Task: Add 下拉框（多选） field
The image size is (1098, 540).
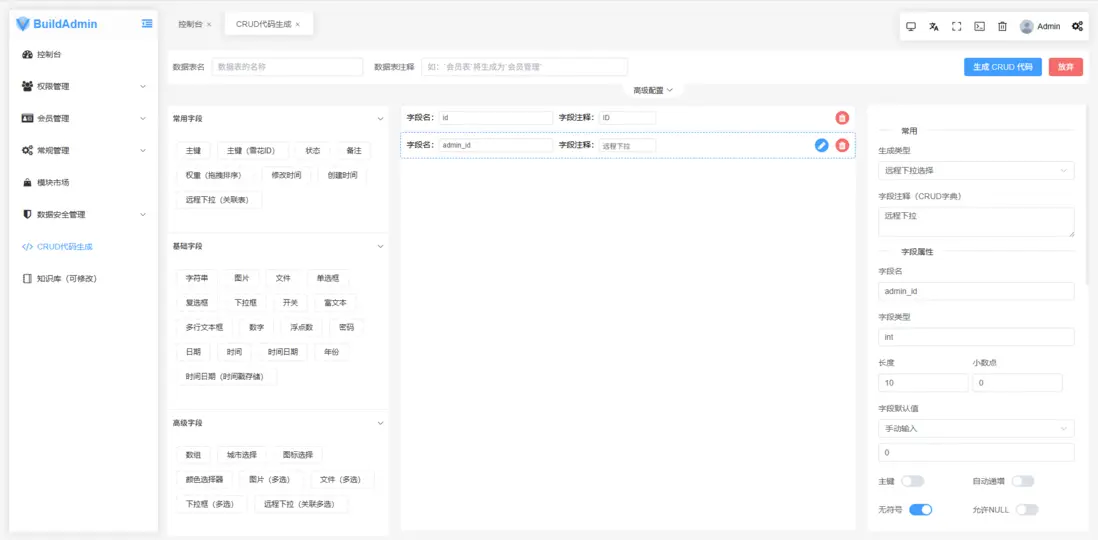Action: 210,504
